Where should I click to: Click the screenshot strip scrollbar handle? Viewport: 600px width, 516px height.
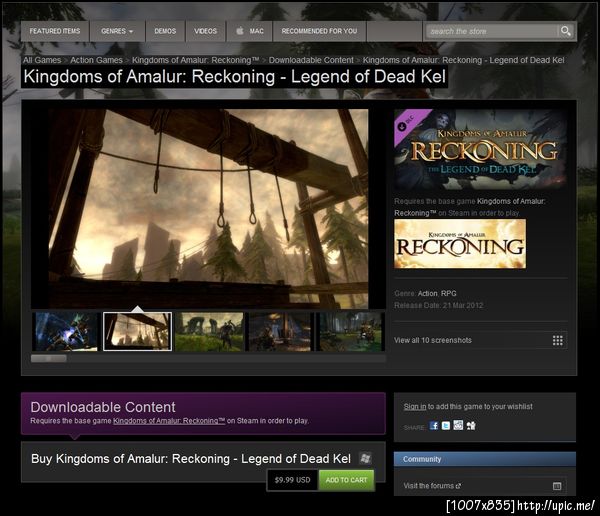49,358
